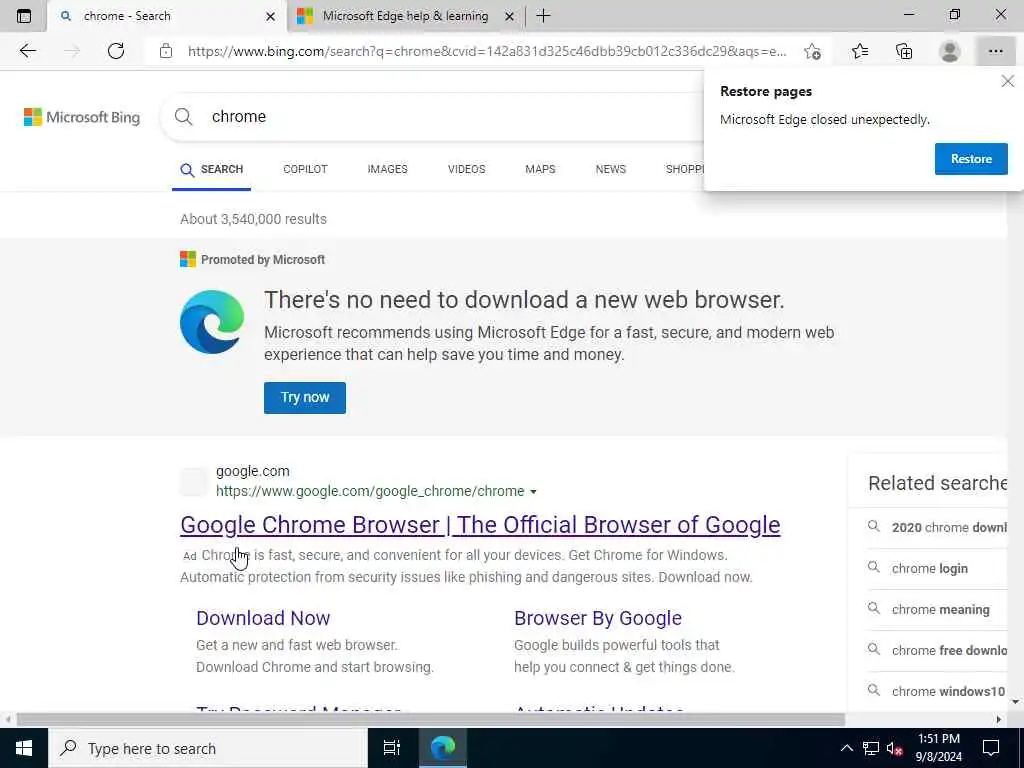
Task: Open the Collections icon
Action: pyautogui.click(x=904, y=51)
